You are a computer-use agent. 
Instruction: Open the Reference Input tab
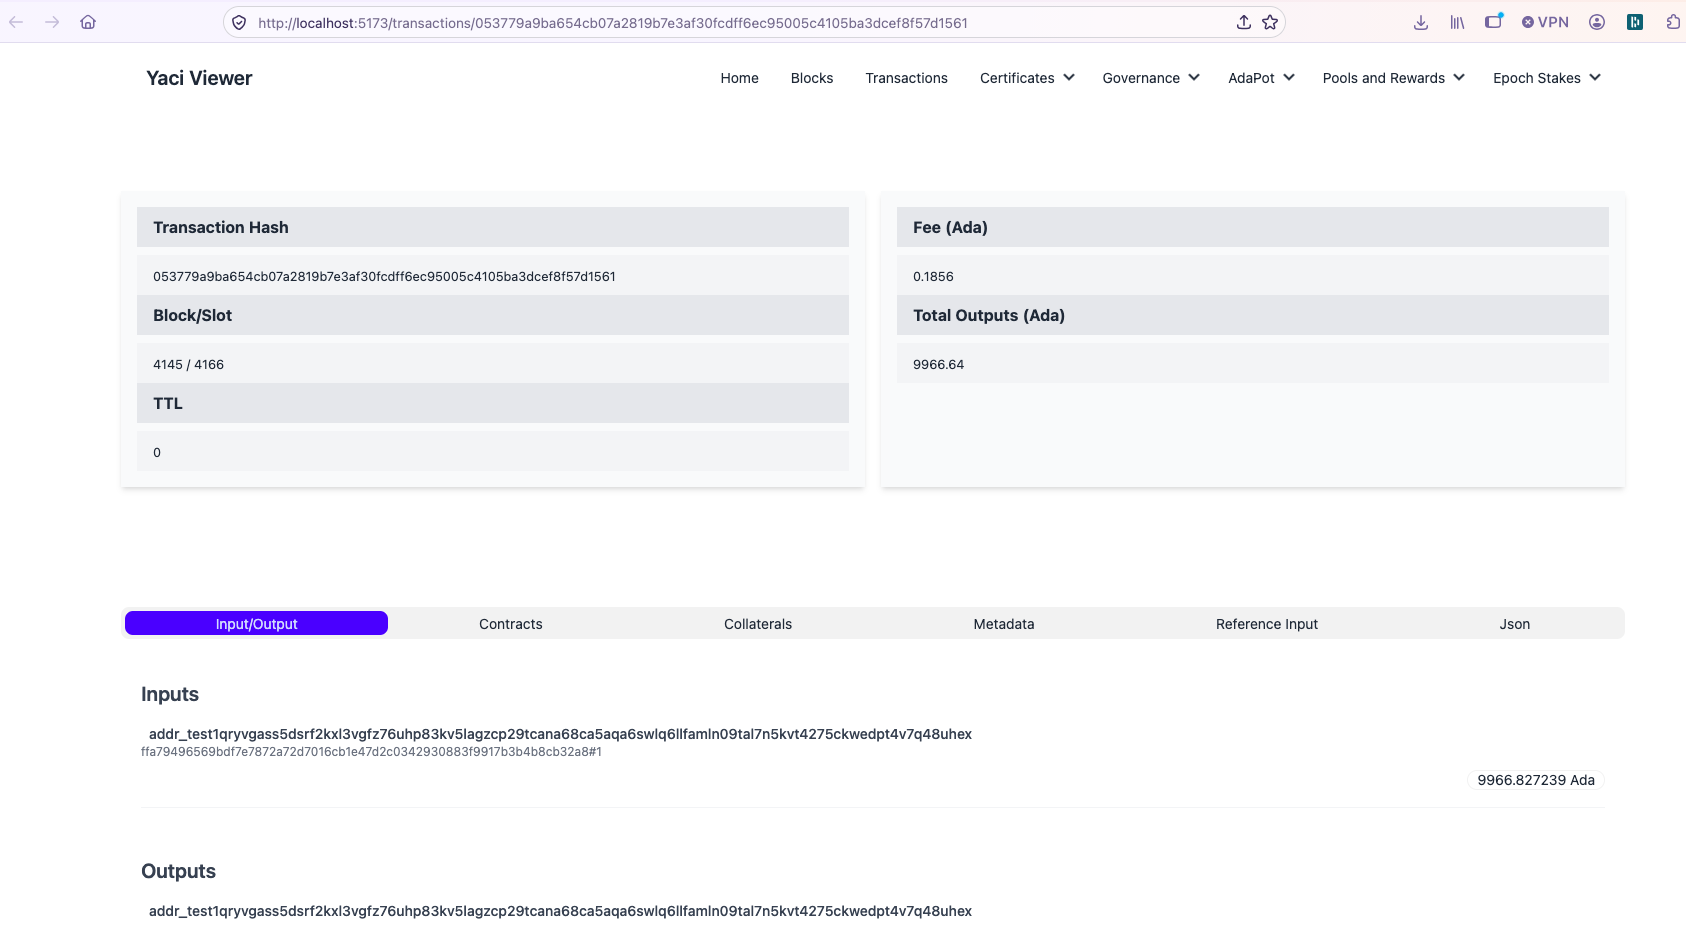[1267, 624]
